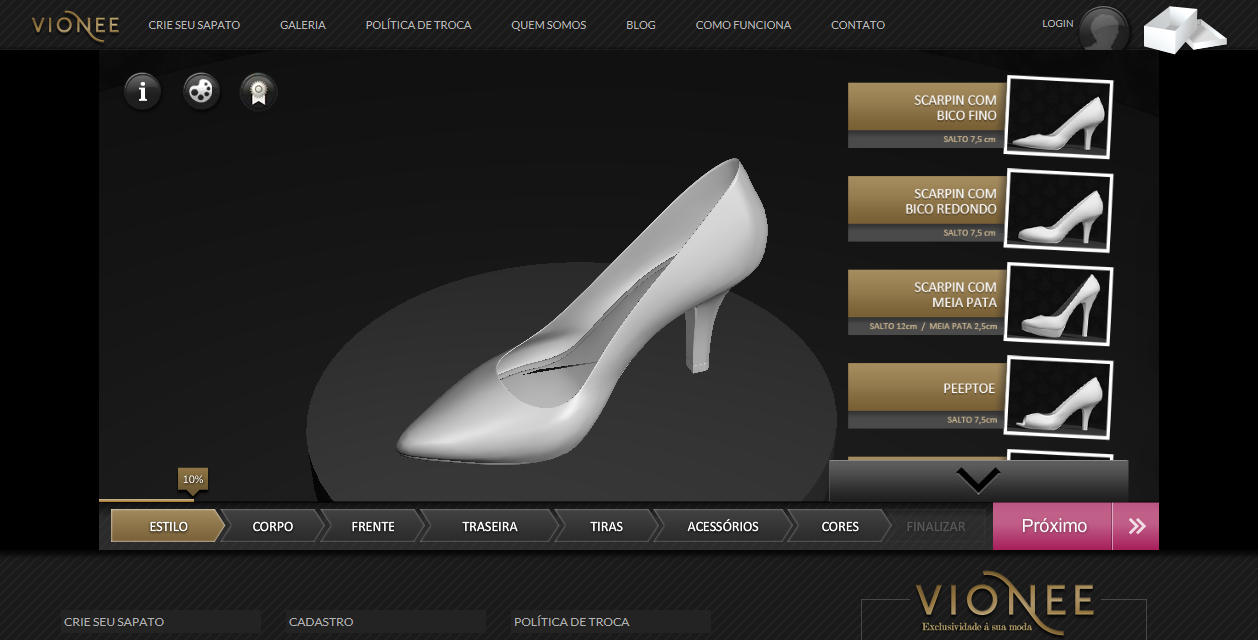Click the user avatar next to Login
Screen dimensions: 1258x640
1104,29
